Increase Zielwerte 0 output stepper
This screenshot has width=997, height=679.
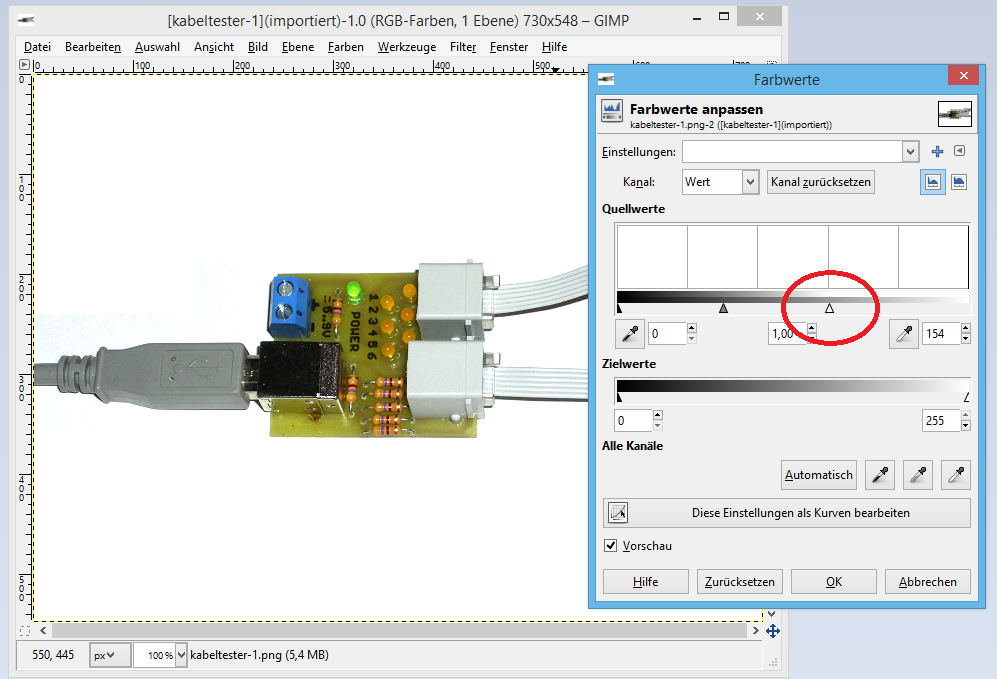[x=657, y=415]
